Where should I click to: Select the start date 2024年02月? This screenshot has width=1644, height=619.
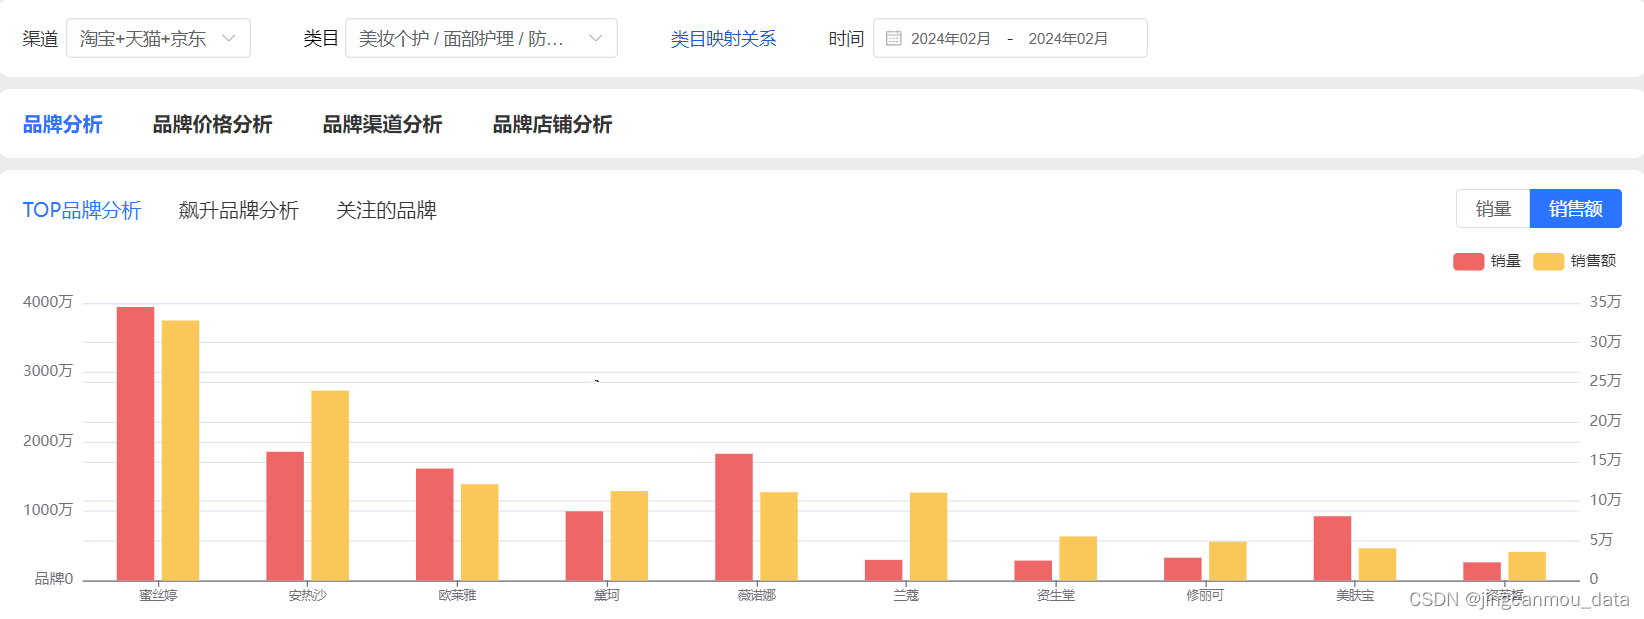pos(950,39)
